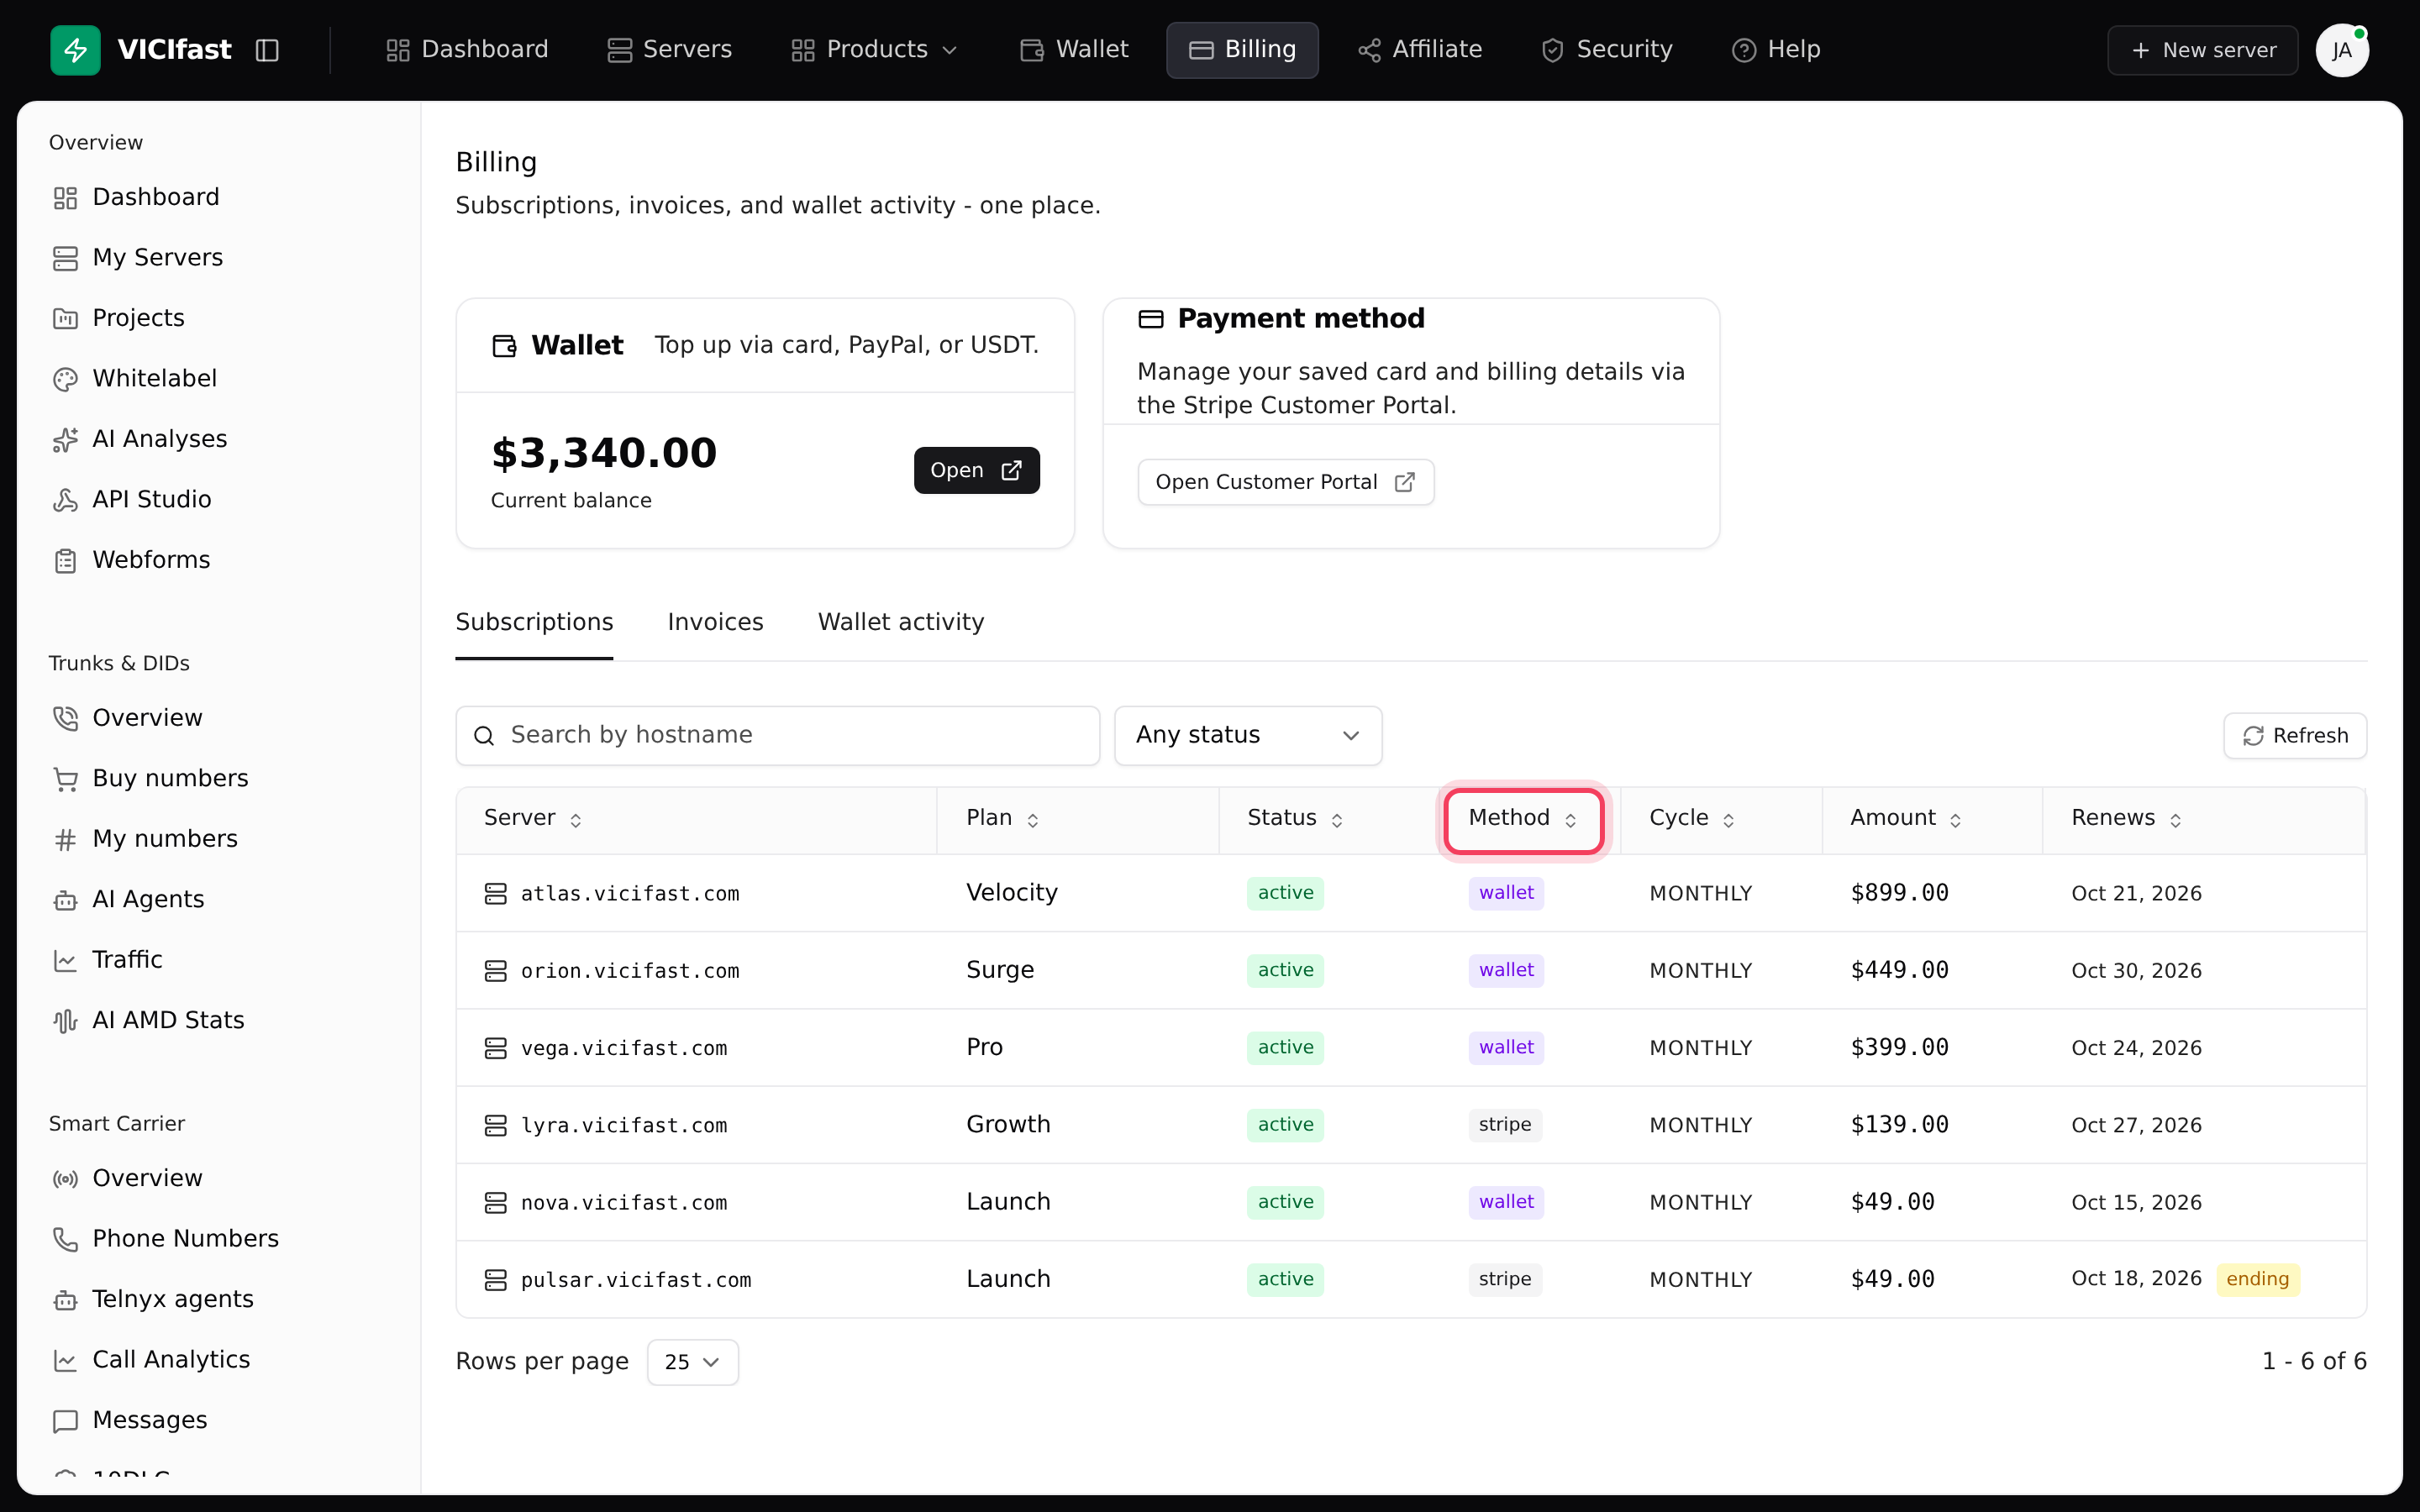
Task: Open Dashboard in the left sidebar
Action: click(x=136, y=197)
